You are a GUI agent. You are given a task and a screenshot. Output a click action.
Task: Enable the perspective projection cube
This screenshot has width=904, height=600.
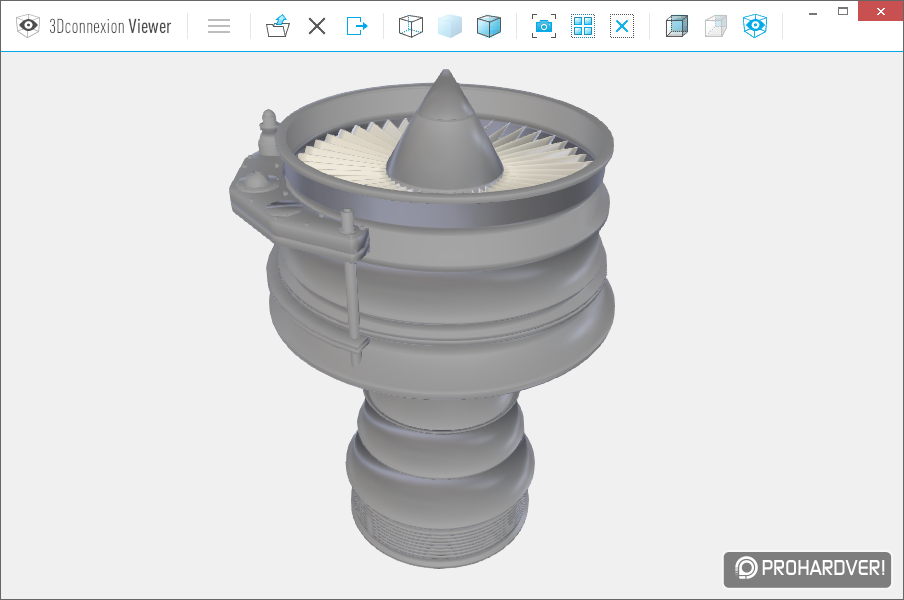point(676,26)
